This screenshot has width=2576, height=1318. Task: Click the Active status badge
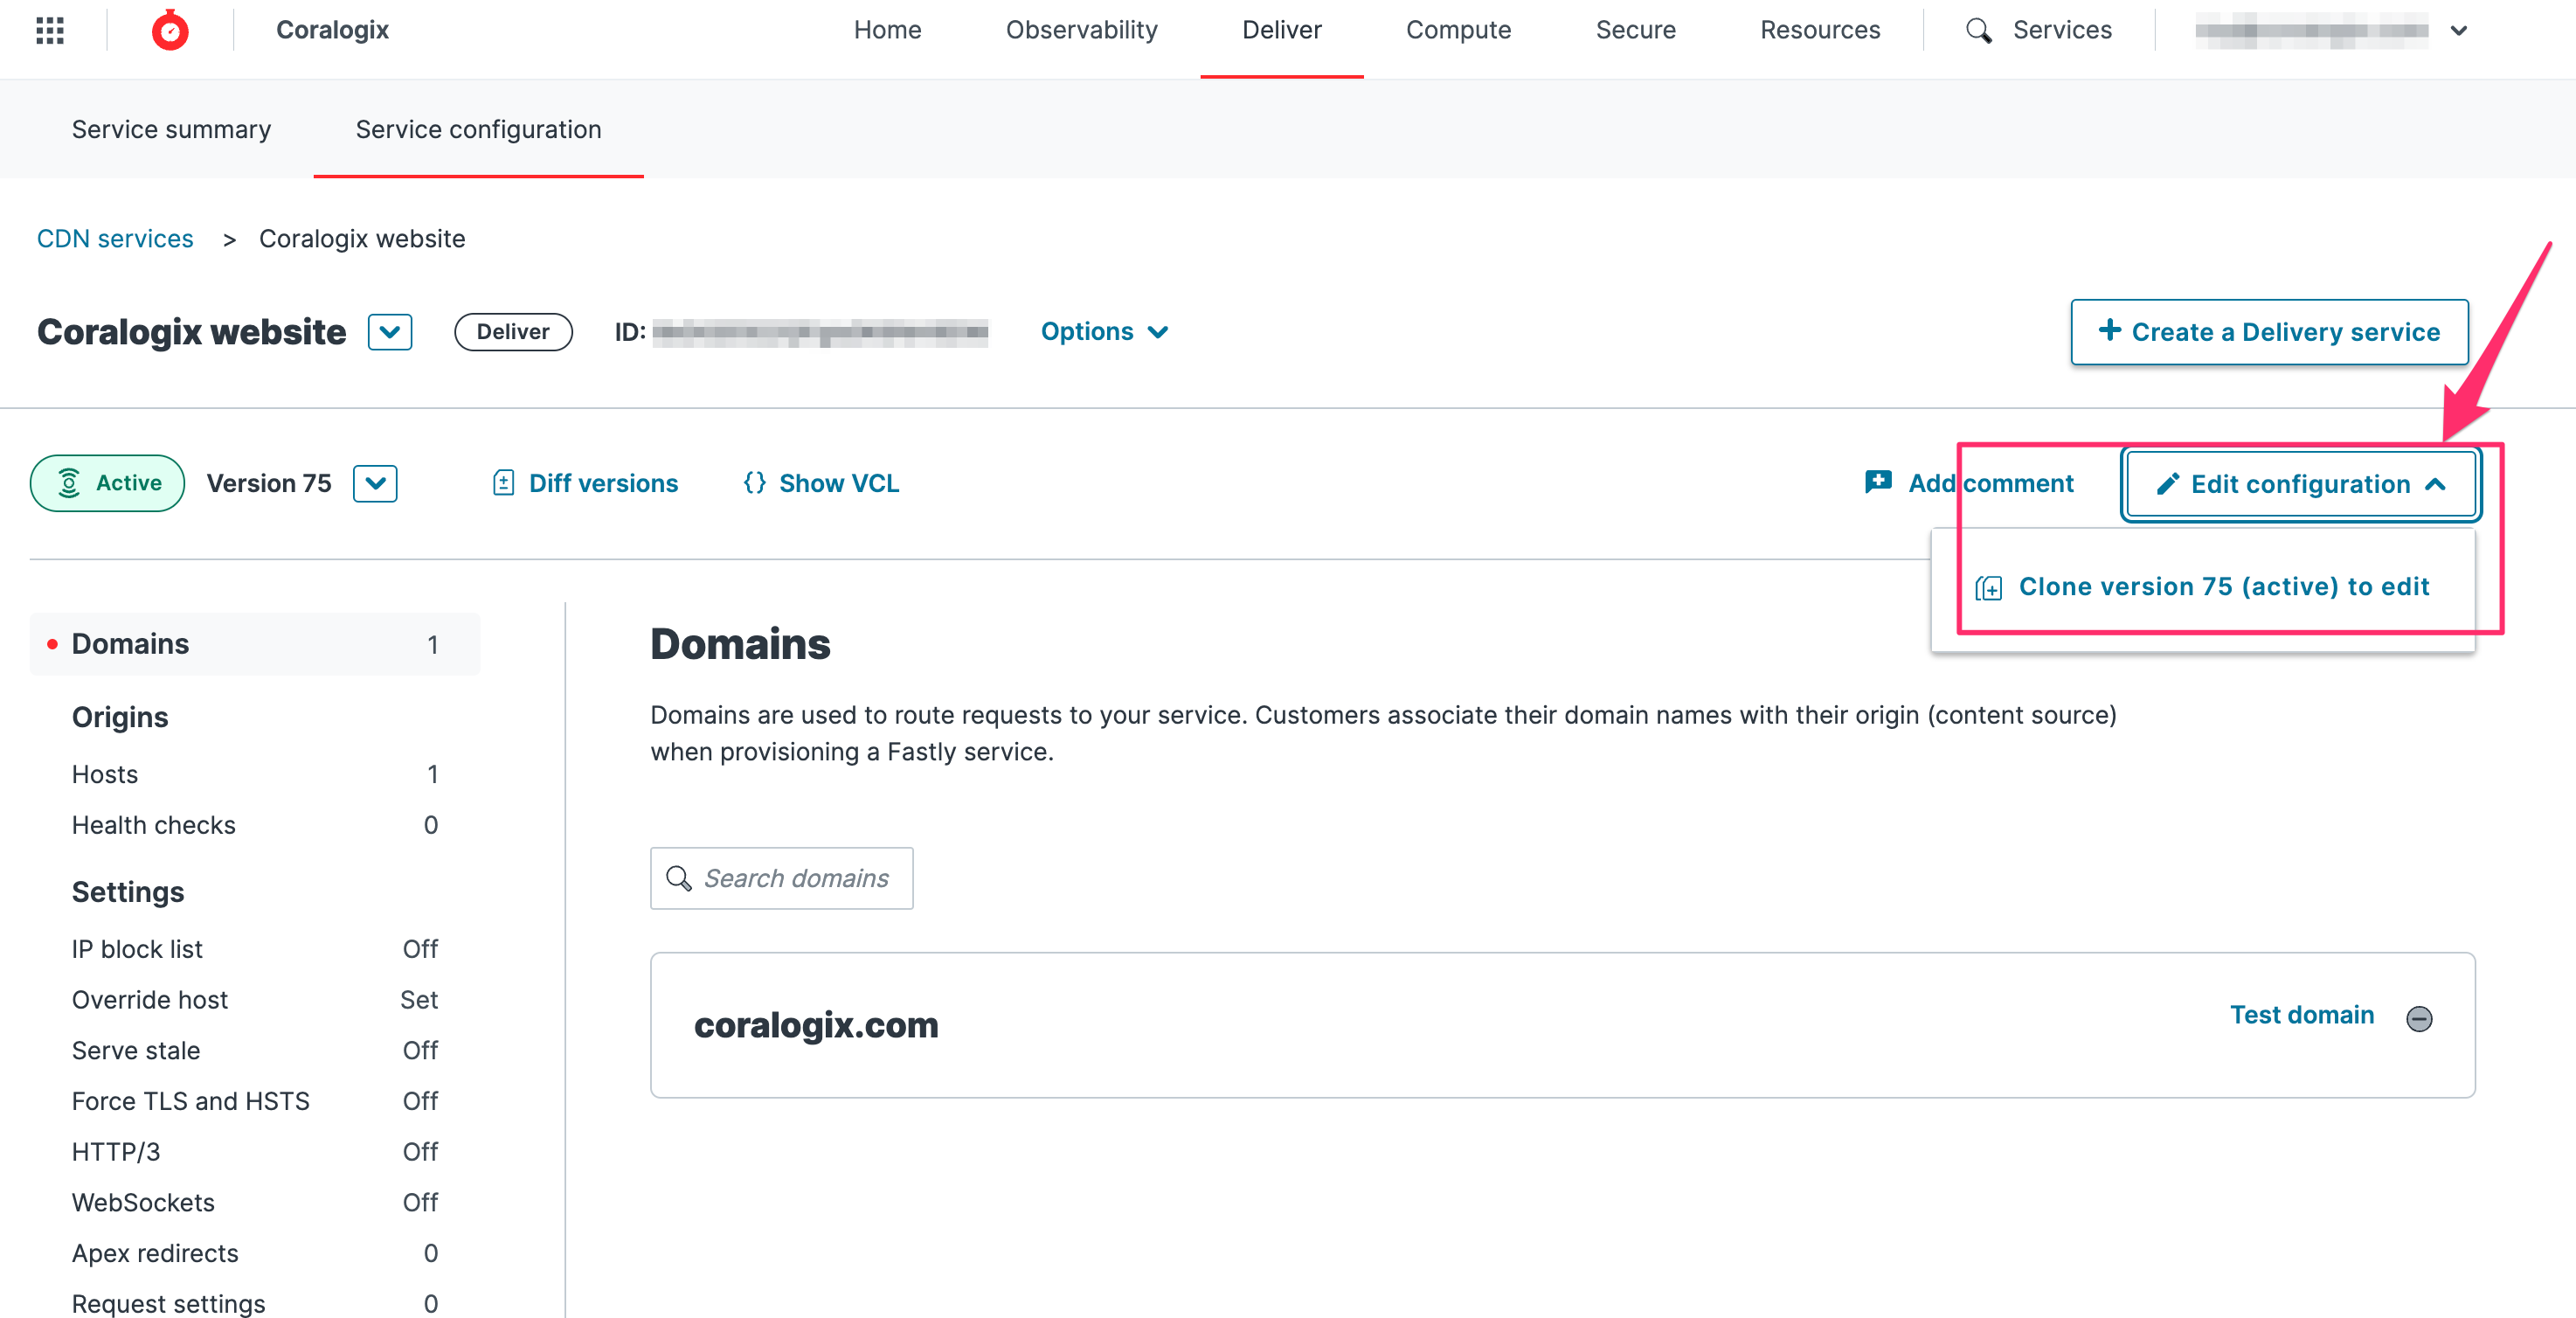pos(108,483)
